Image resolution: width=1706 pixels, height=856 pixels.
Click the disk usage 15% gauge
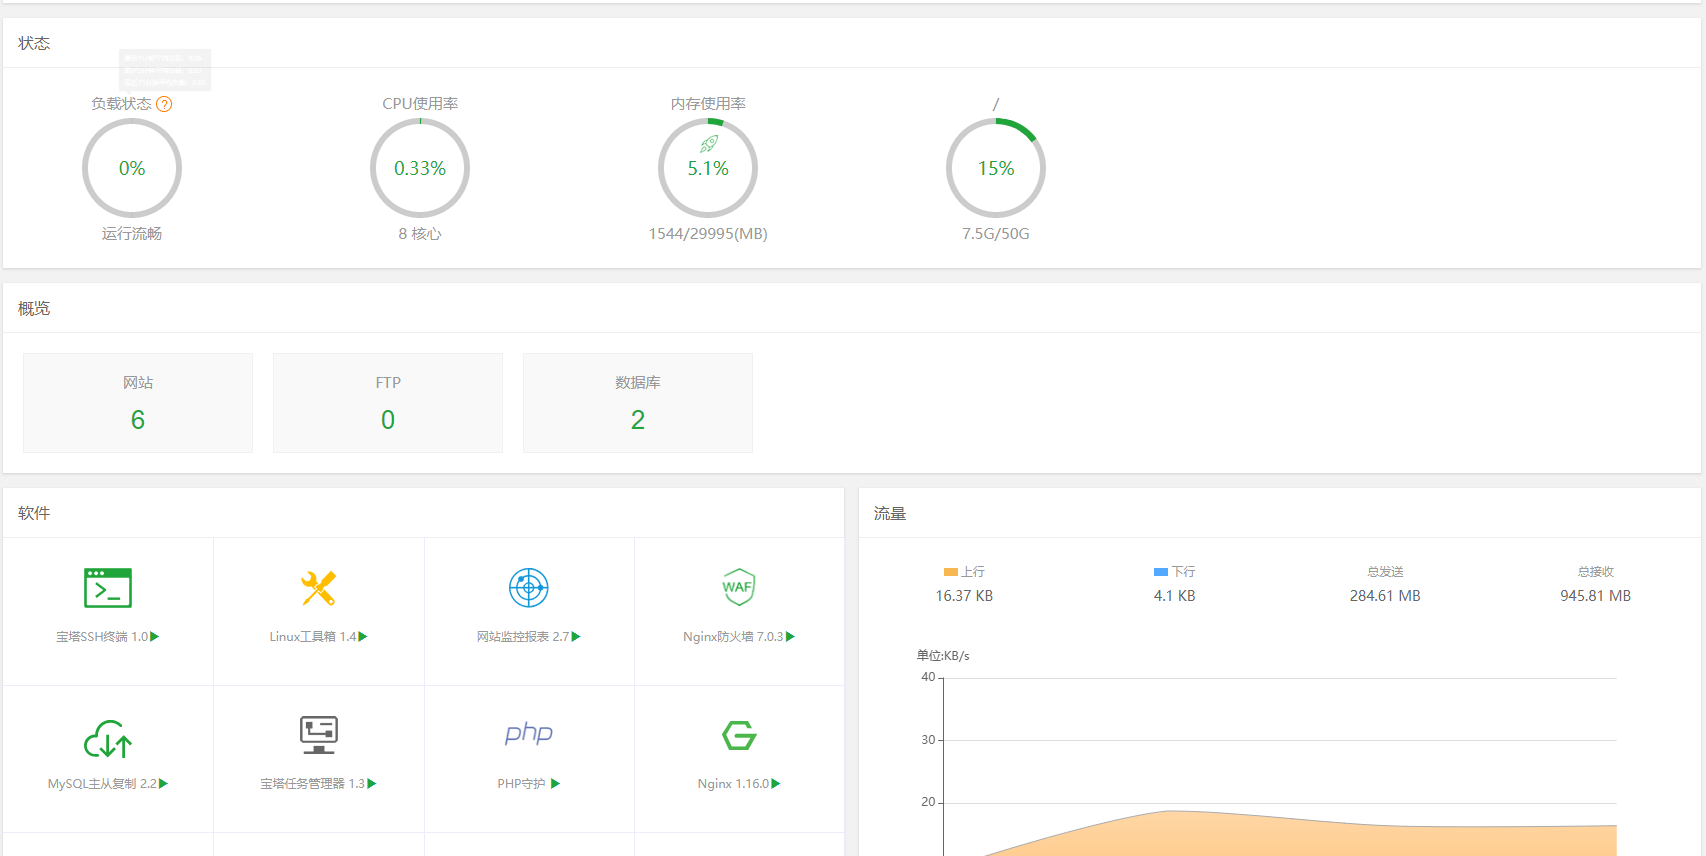(996, 168)
